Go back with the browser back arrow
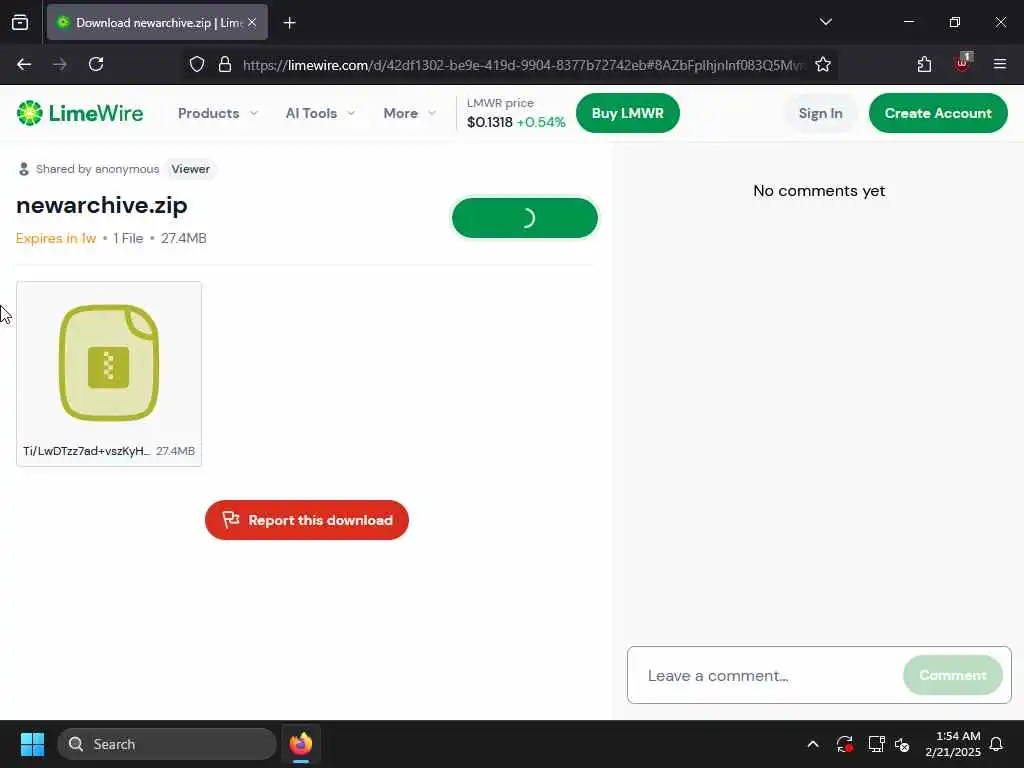The height and width of the screenshot is (768, 1024). point(24,64)
